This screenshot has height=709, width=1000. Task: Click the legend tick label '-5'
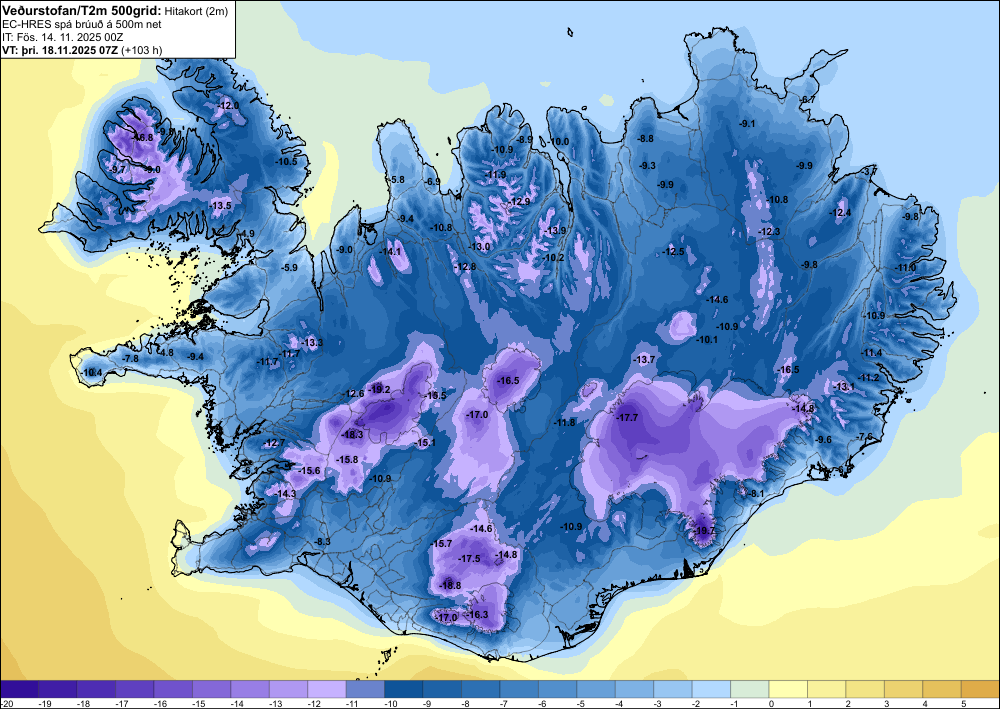pos(581,703)
